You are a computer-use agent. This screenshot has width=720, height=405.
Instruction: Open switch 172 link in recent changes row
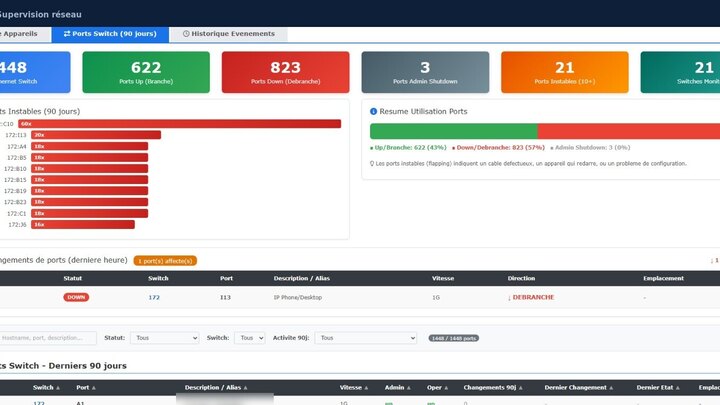154,298
